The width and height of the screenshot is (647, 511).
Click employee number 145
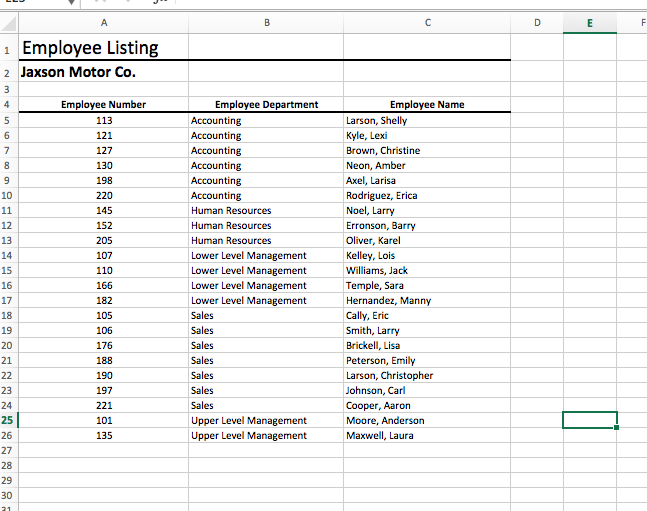pos(104,211)
